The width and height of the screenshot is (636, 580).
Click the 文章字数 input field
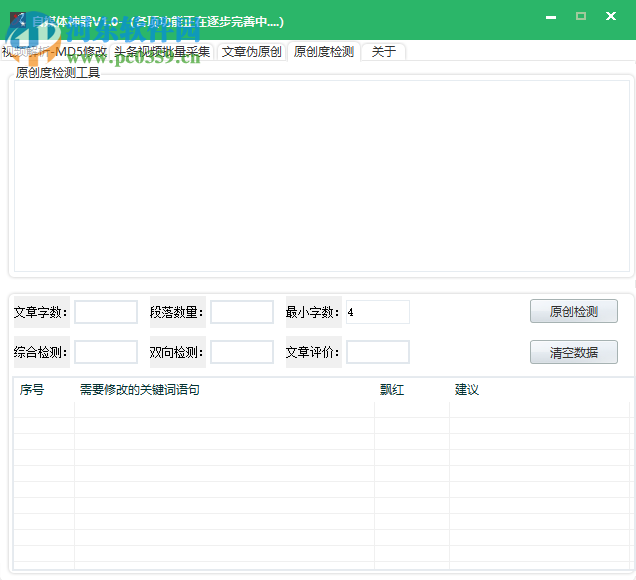(106, 312)
